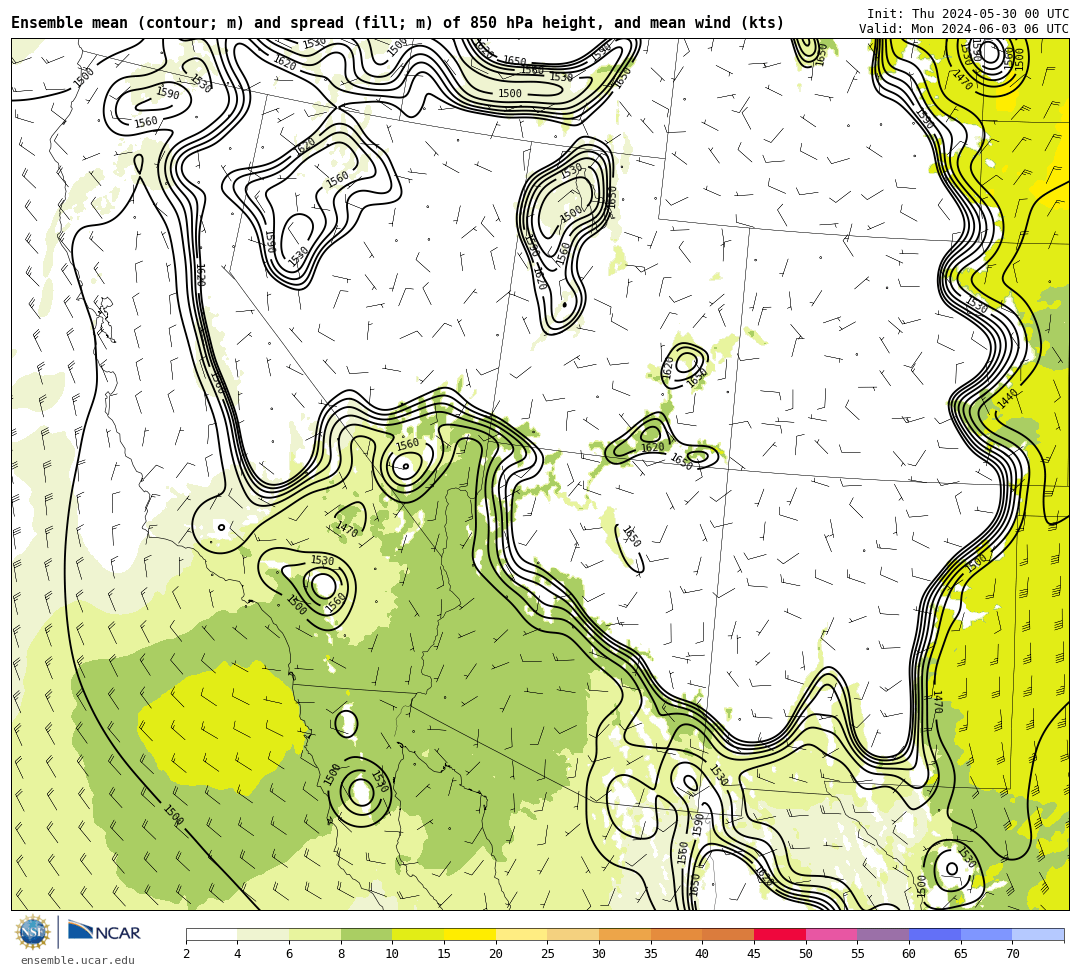Pick the light orange 25–30 colorbar segment
The width and height of the screenshot is (1080, 973).
pyautogui.click(x=573, y=934)
